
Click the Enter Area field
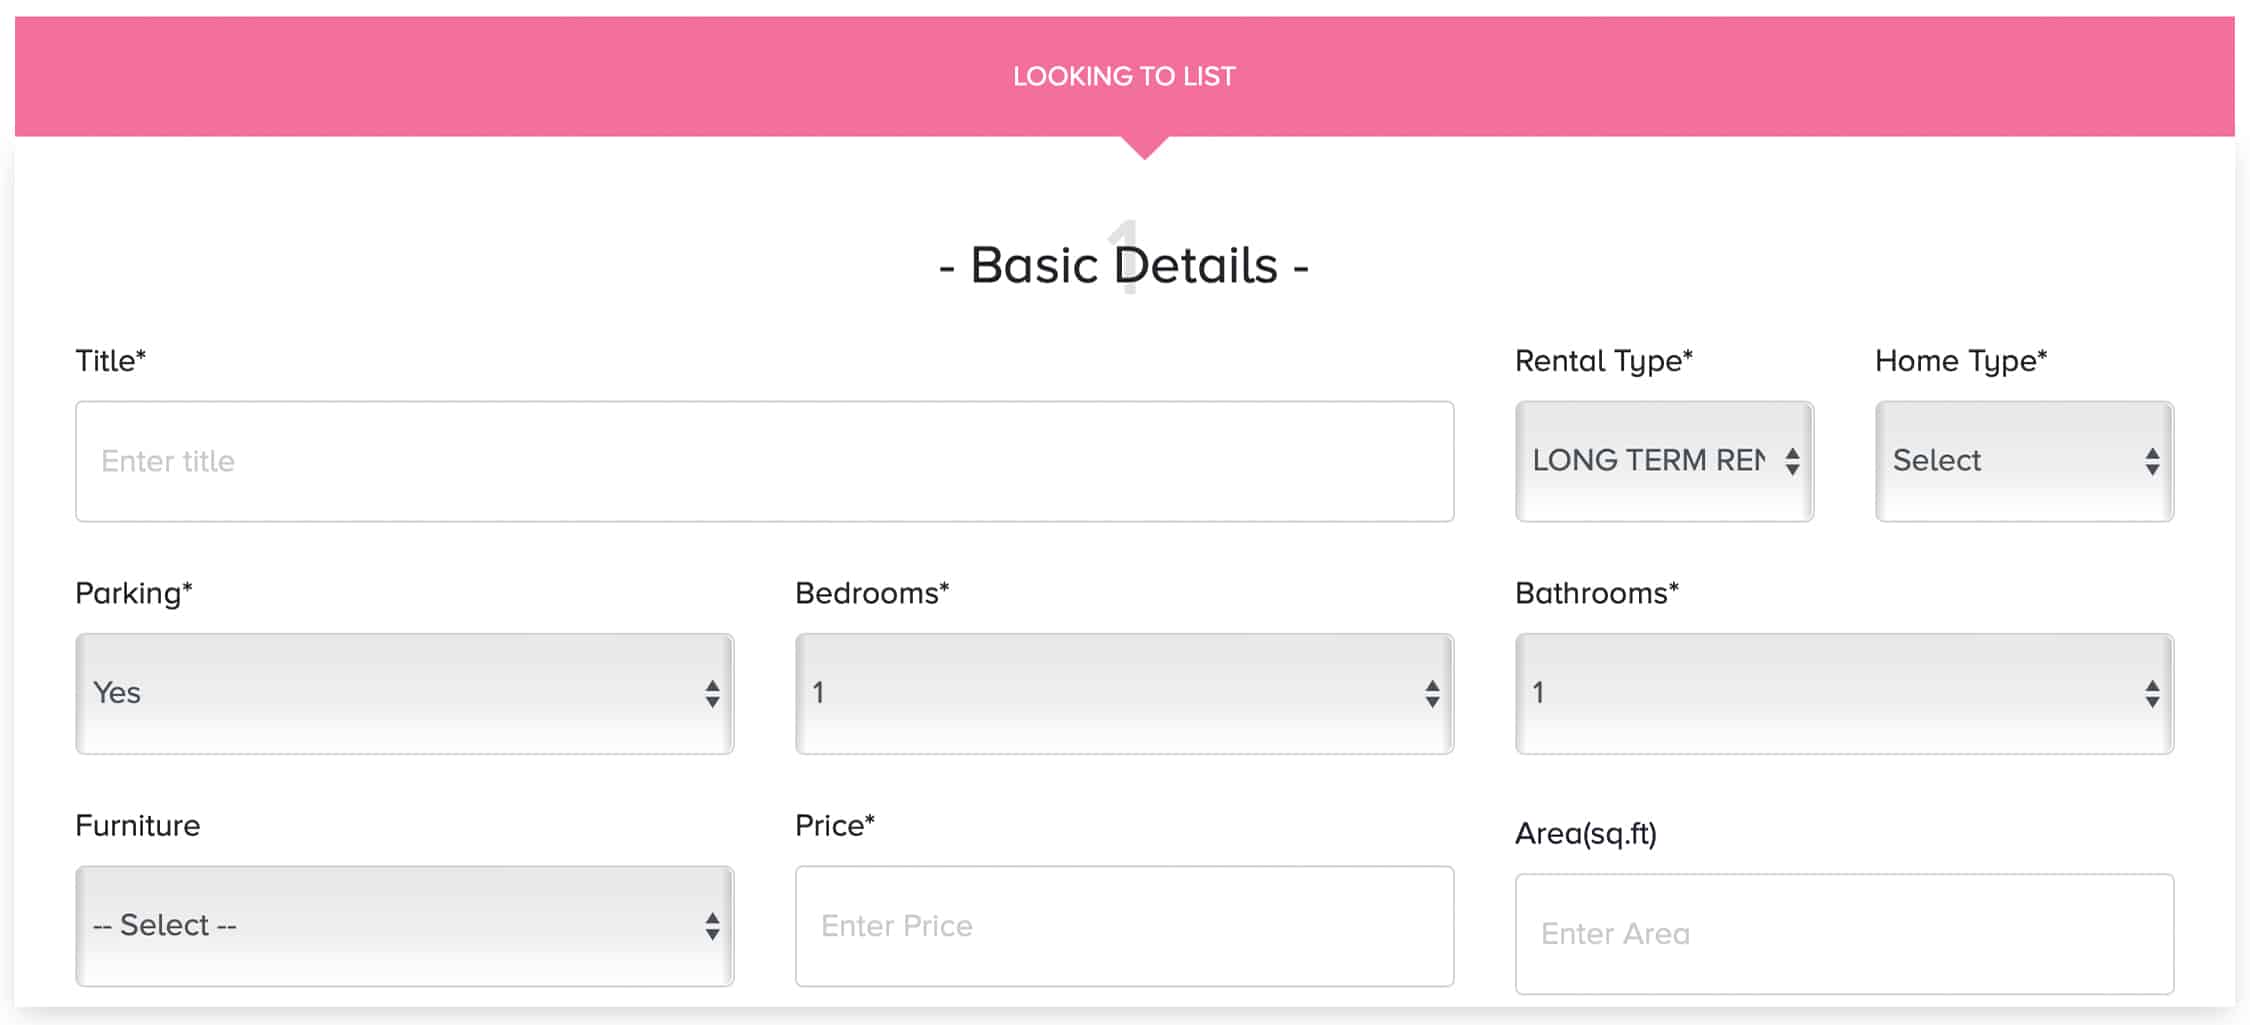pyautogui.click(x=1844, y=934)
